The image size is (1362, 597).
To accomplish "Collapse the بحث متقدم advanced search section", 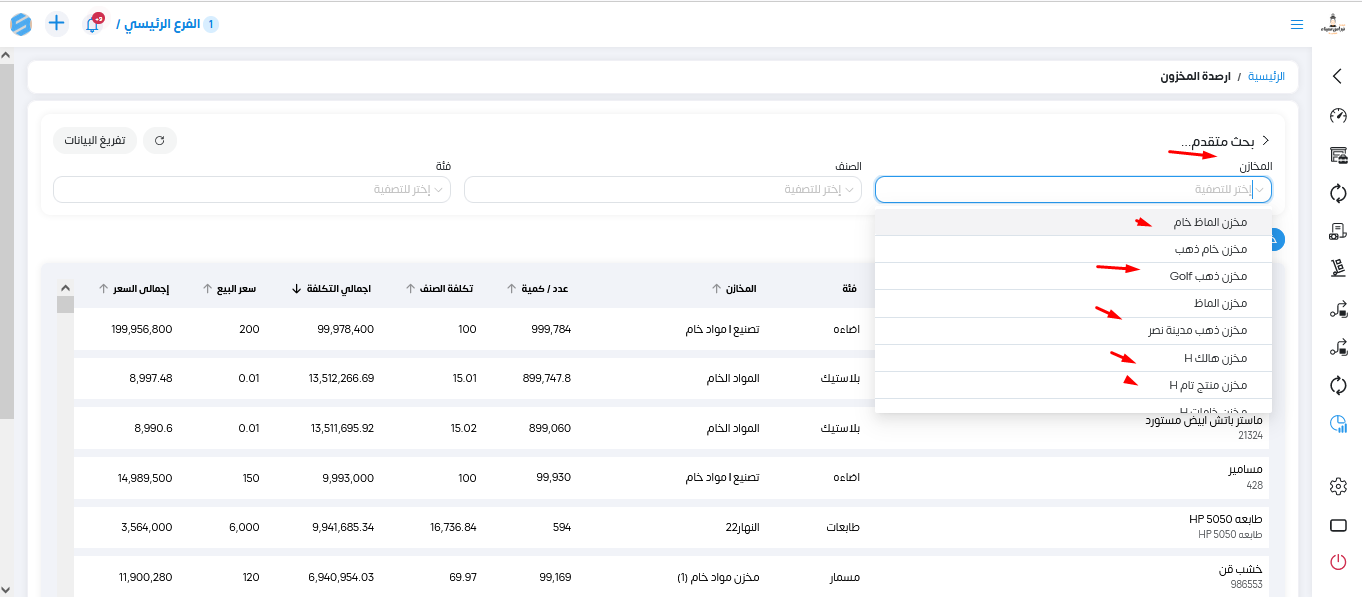I will click(1265, 141).
